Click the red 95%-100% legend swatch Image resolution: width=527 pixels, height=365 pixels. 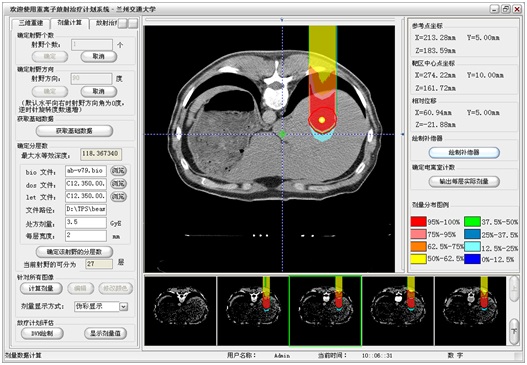pos(418,222)
